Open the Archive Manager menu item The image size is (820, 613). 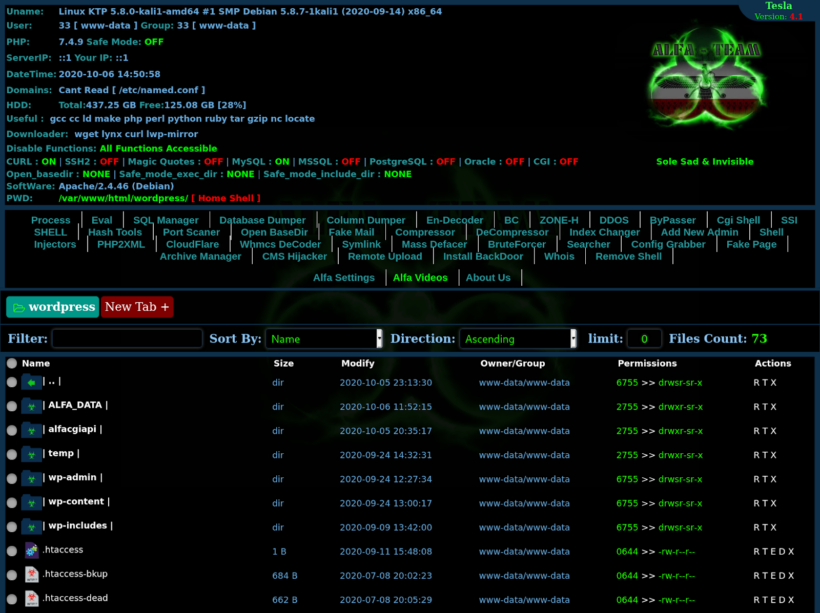[200, 256]
